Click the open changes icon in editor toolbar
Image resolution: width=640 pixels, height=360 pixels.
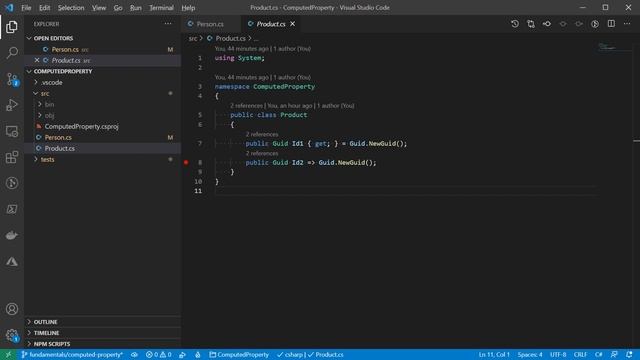[x=547, y=24]
